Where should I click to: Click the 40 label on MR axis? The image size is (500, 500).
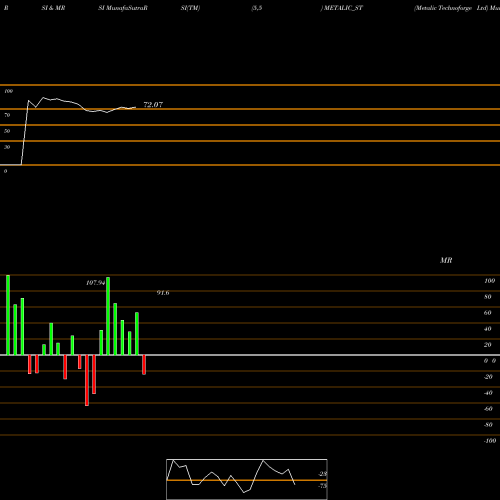[488, 329]
